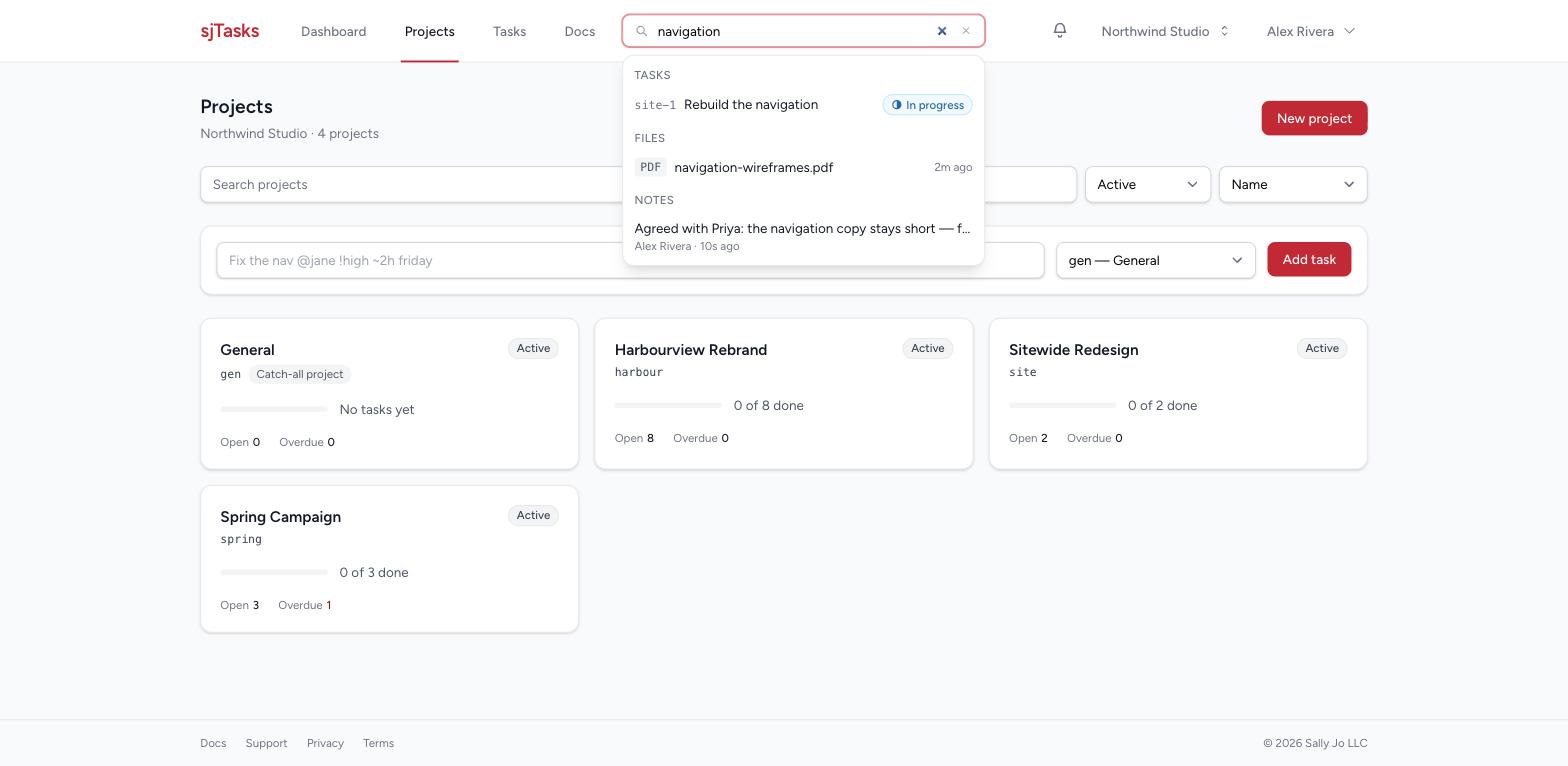Click the Active badge on Sitewide Redesign
The image size is (1568, 766).
pyautogui.click(x=1322, y=348)
